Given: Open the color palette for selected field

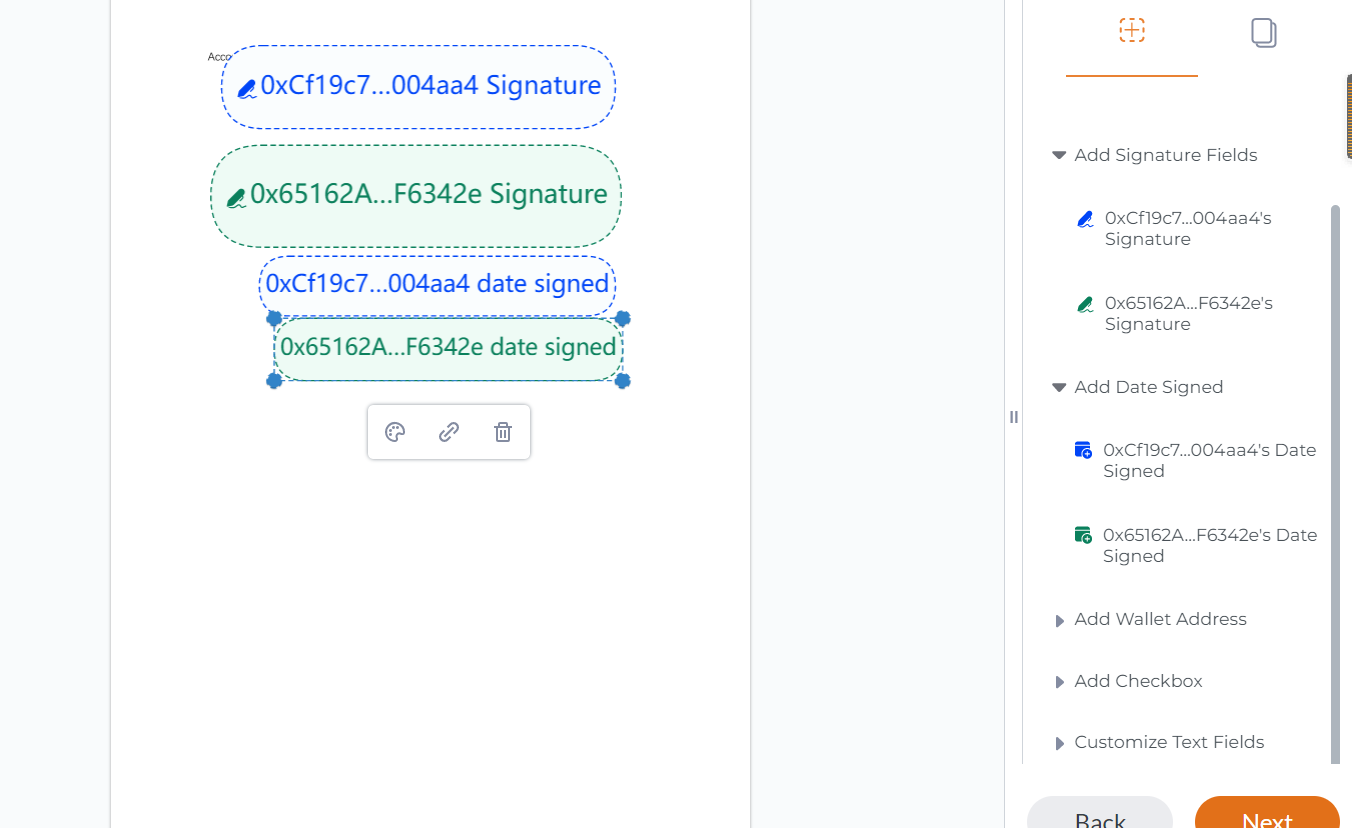Looking at the screenshot, I should (395, 432).
